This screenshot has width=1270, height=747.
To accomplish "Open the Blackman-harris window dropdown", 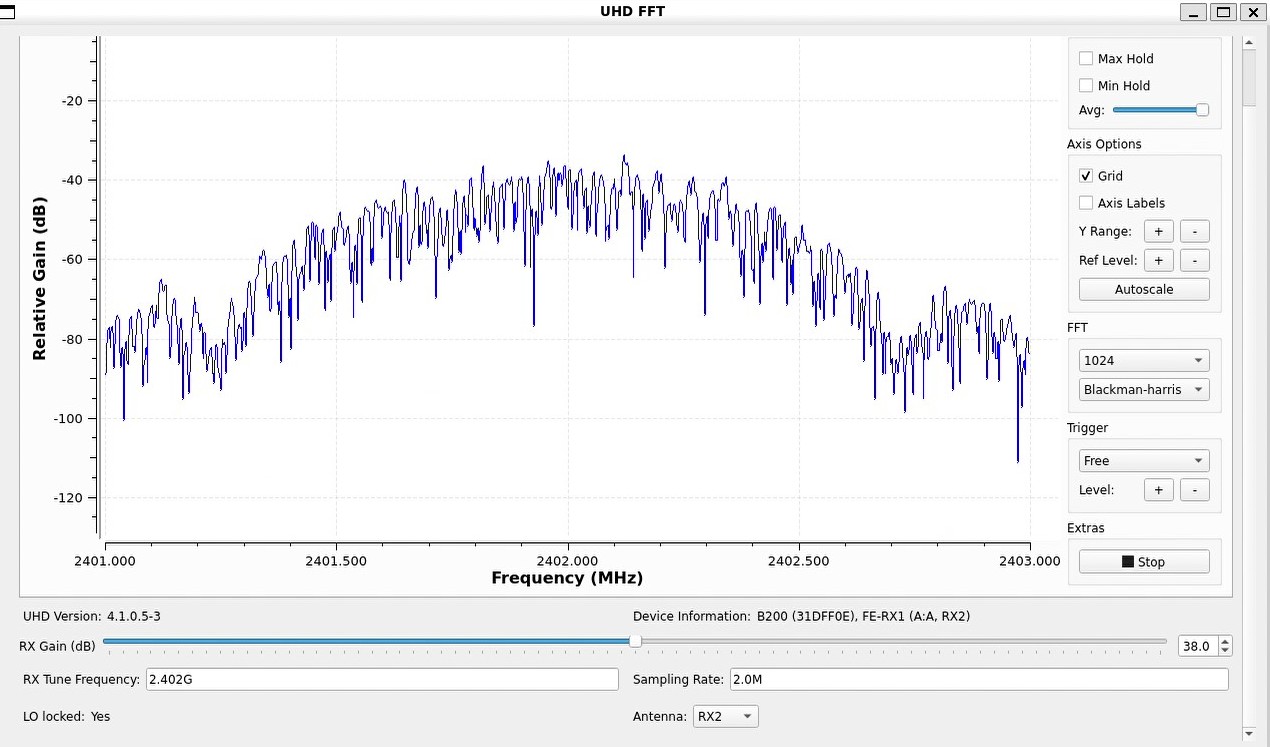I will [x=1144, y=390].
